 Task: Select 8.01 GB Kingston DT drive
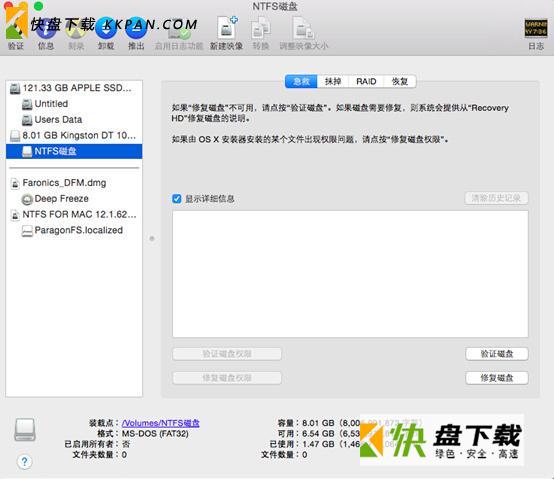click(74, 135)
